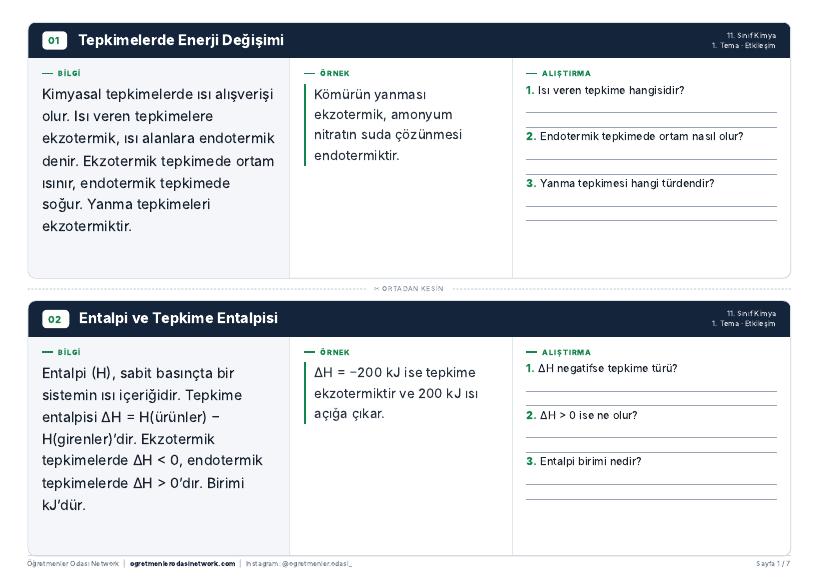The width and height of the screenshot is (819, 579).
Task: Click the 'ORTADAN KESİN' scissors cut marker
Action: (x=409, y=289)
